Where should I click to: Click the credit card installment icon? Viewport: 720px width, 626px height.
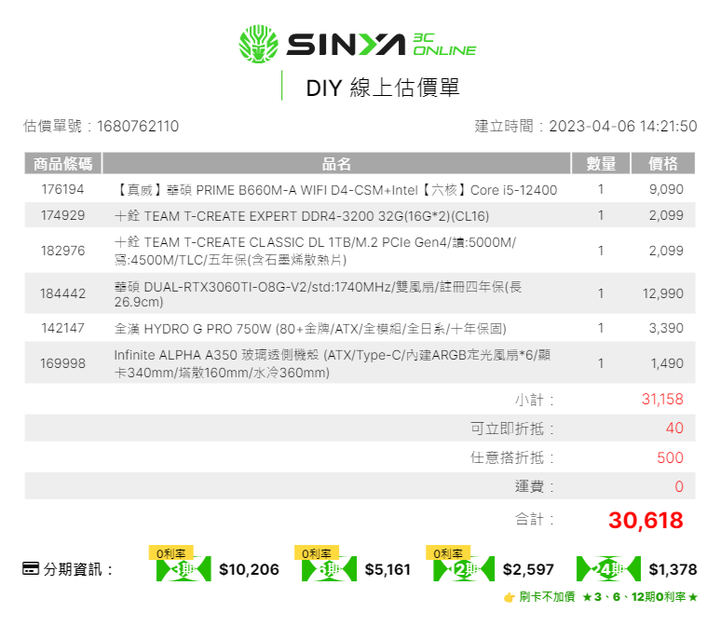31,569
